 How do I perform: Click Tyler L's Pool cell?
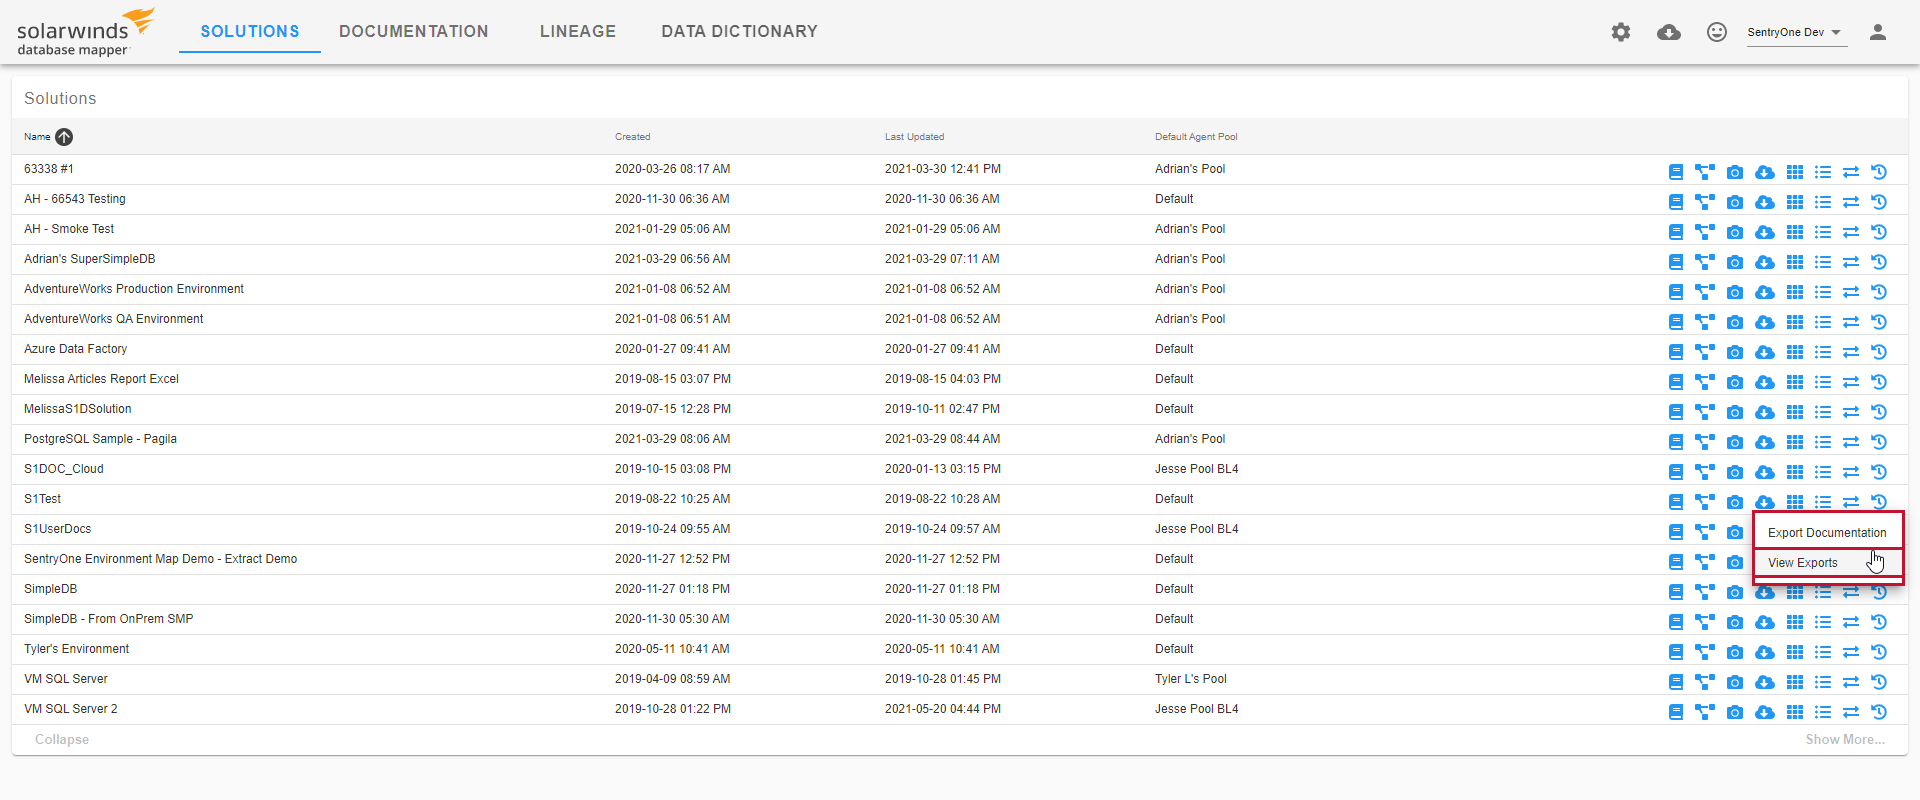[1190, 679]
